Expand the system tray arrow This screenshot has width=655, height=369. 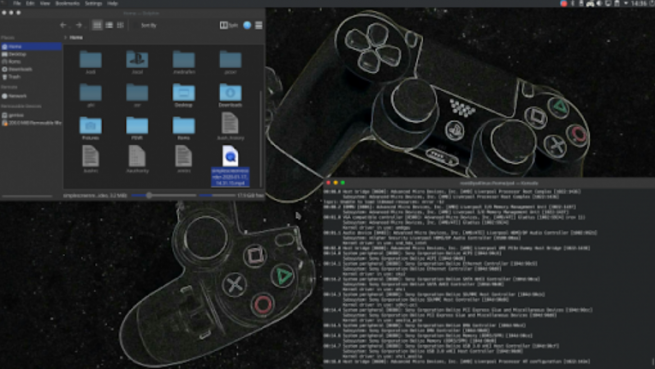tap(626, 3)
